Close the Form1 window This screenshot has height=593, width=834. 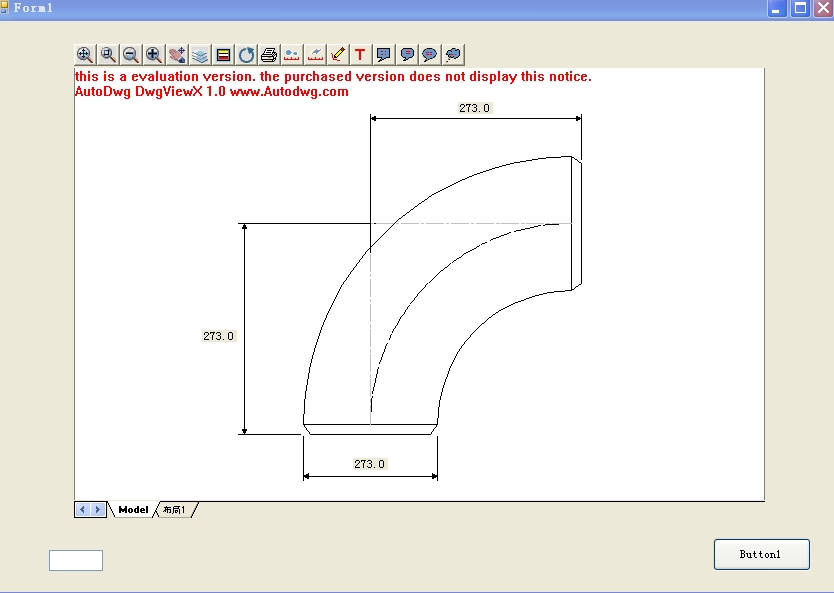[x=823, y=9]
